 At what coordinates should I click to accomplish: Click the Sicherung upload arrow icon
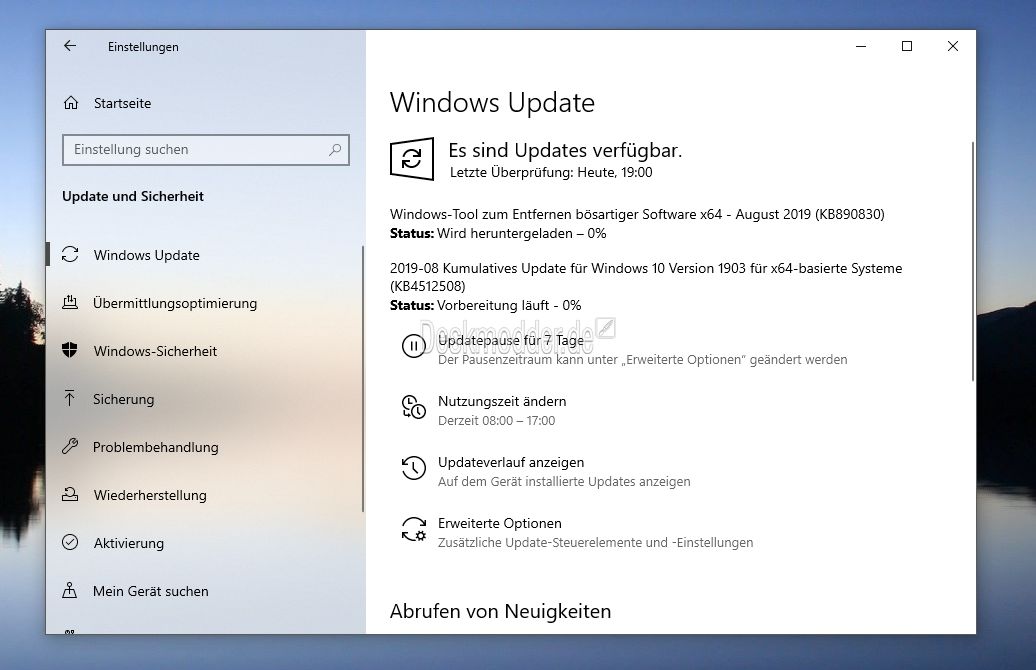69,398
